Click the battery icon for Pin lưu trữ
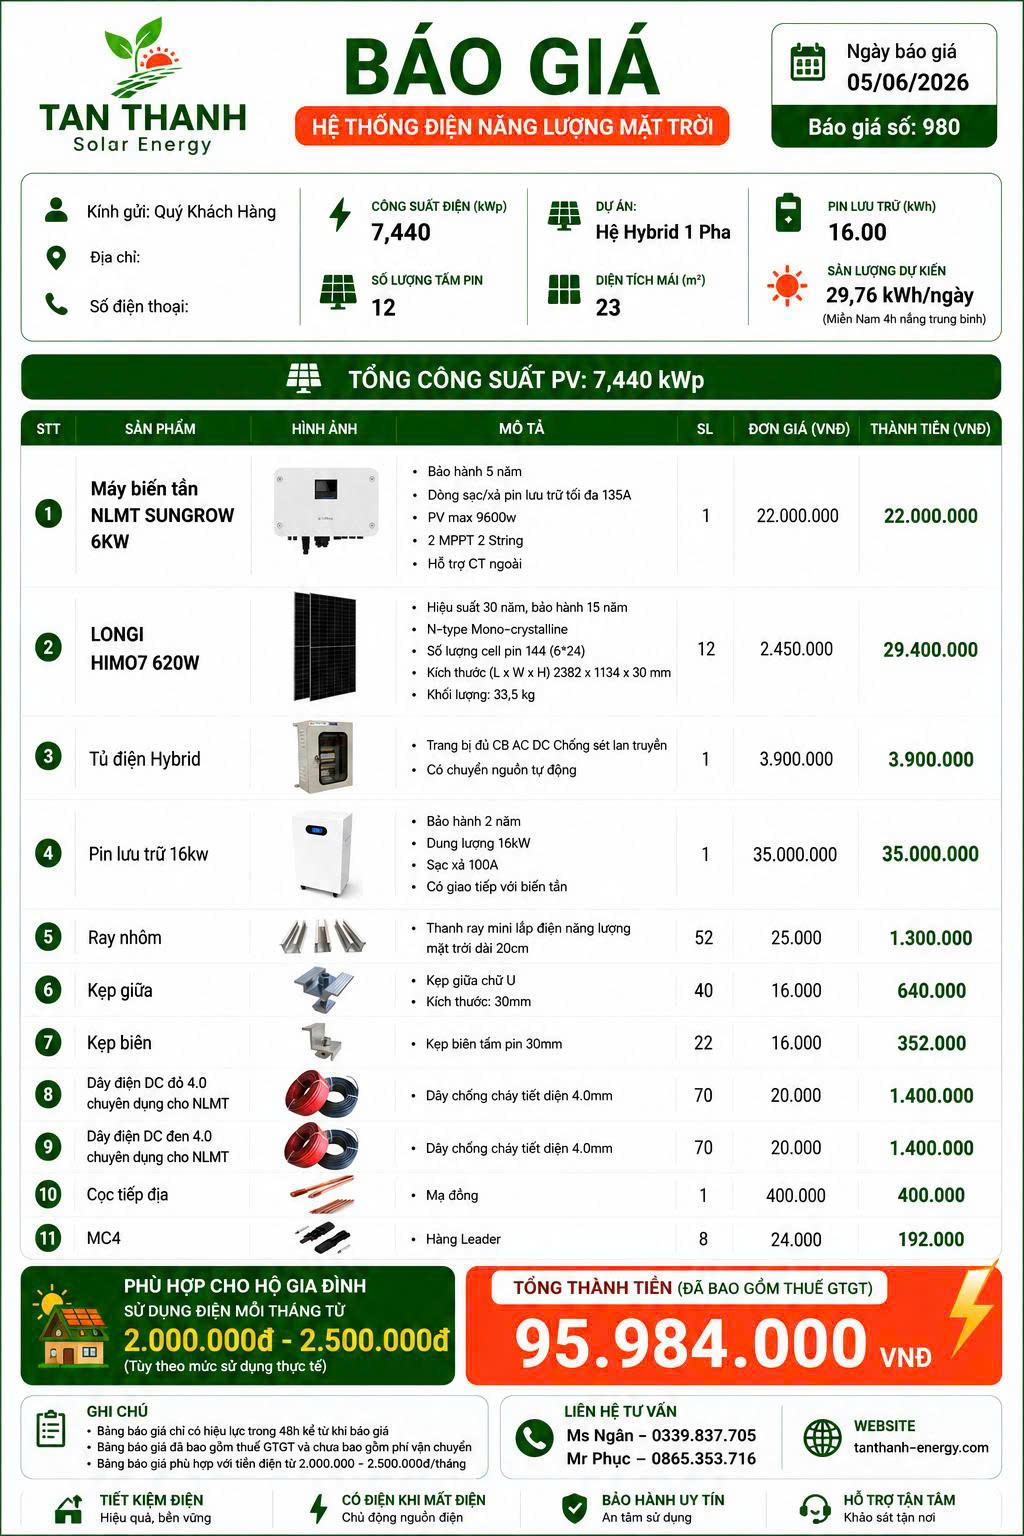Image resolution: width=1024 pixels, height=1536 pixels. (x=789, y=213)
